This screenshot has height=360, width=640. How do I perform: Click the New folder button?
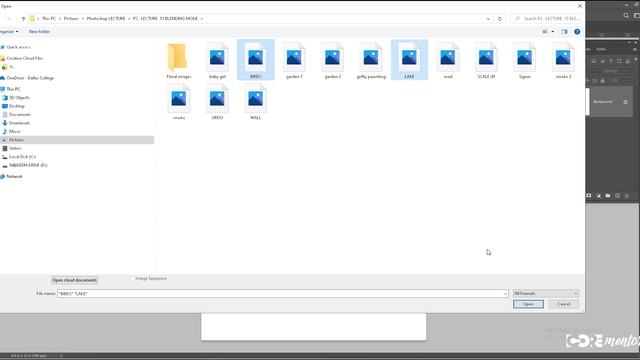(x=39, y=31)
